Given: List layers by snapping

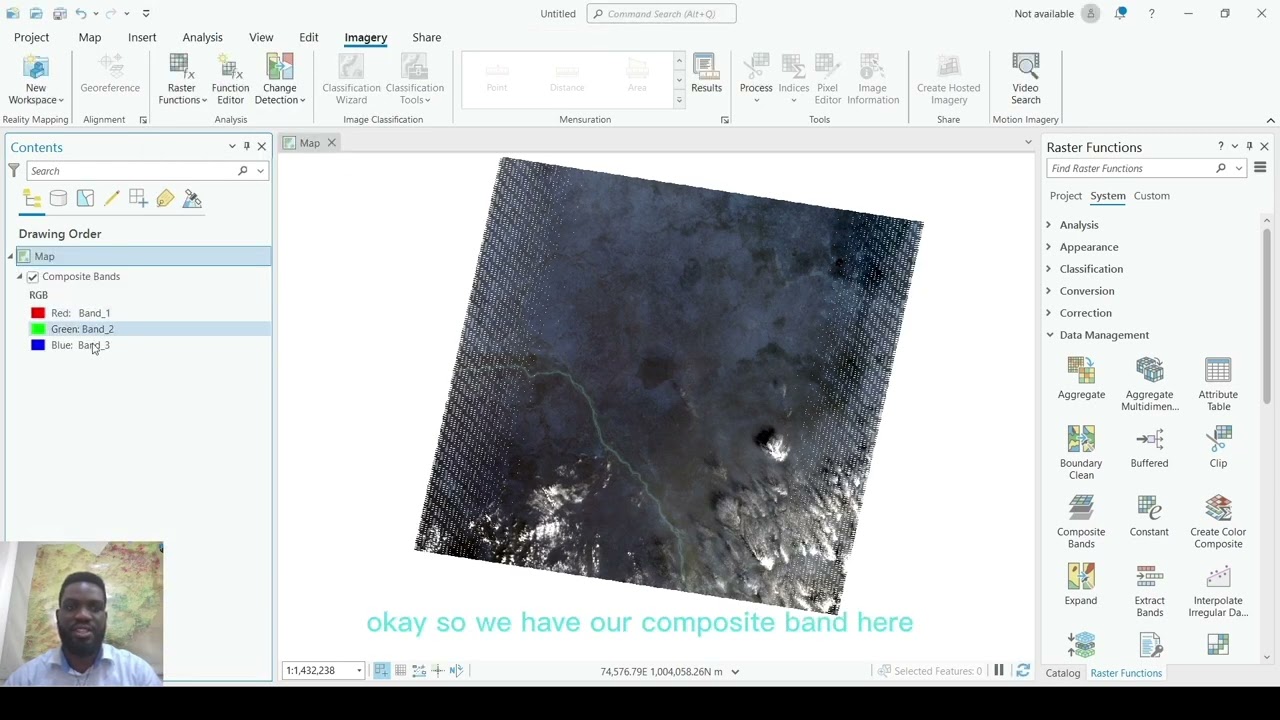Looking at the screenshot, I should pyautogui.click(x=138, y=199).
